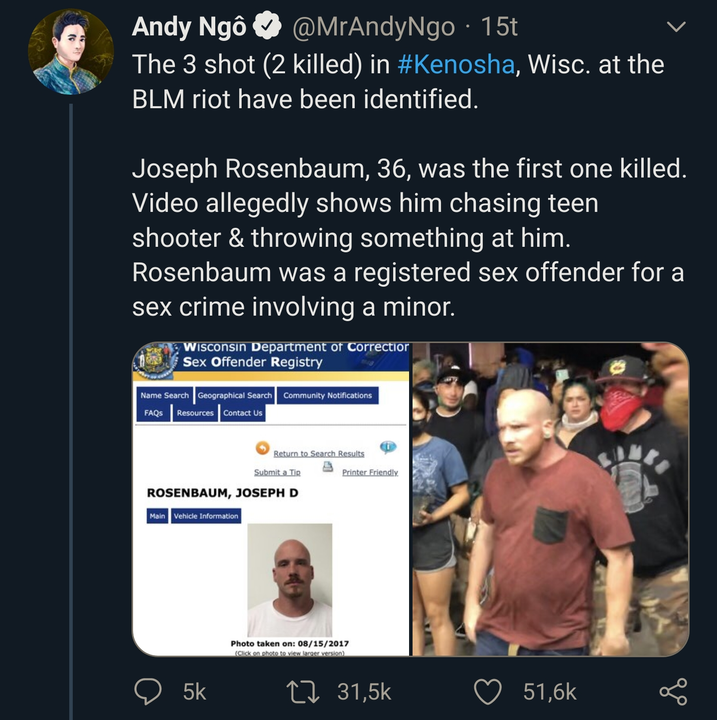
Task: Expand the tweet options chevron
Action: pyautogui.click(x=676, y=27)
